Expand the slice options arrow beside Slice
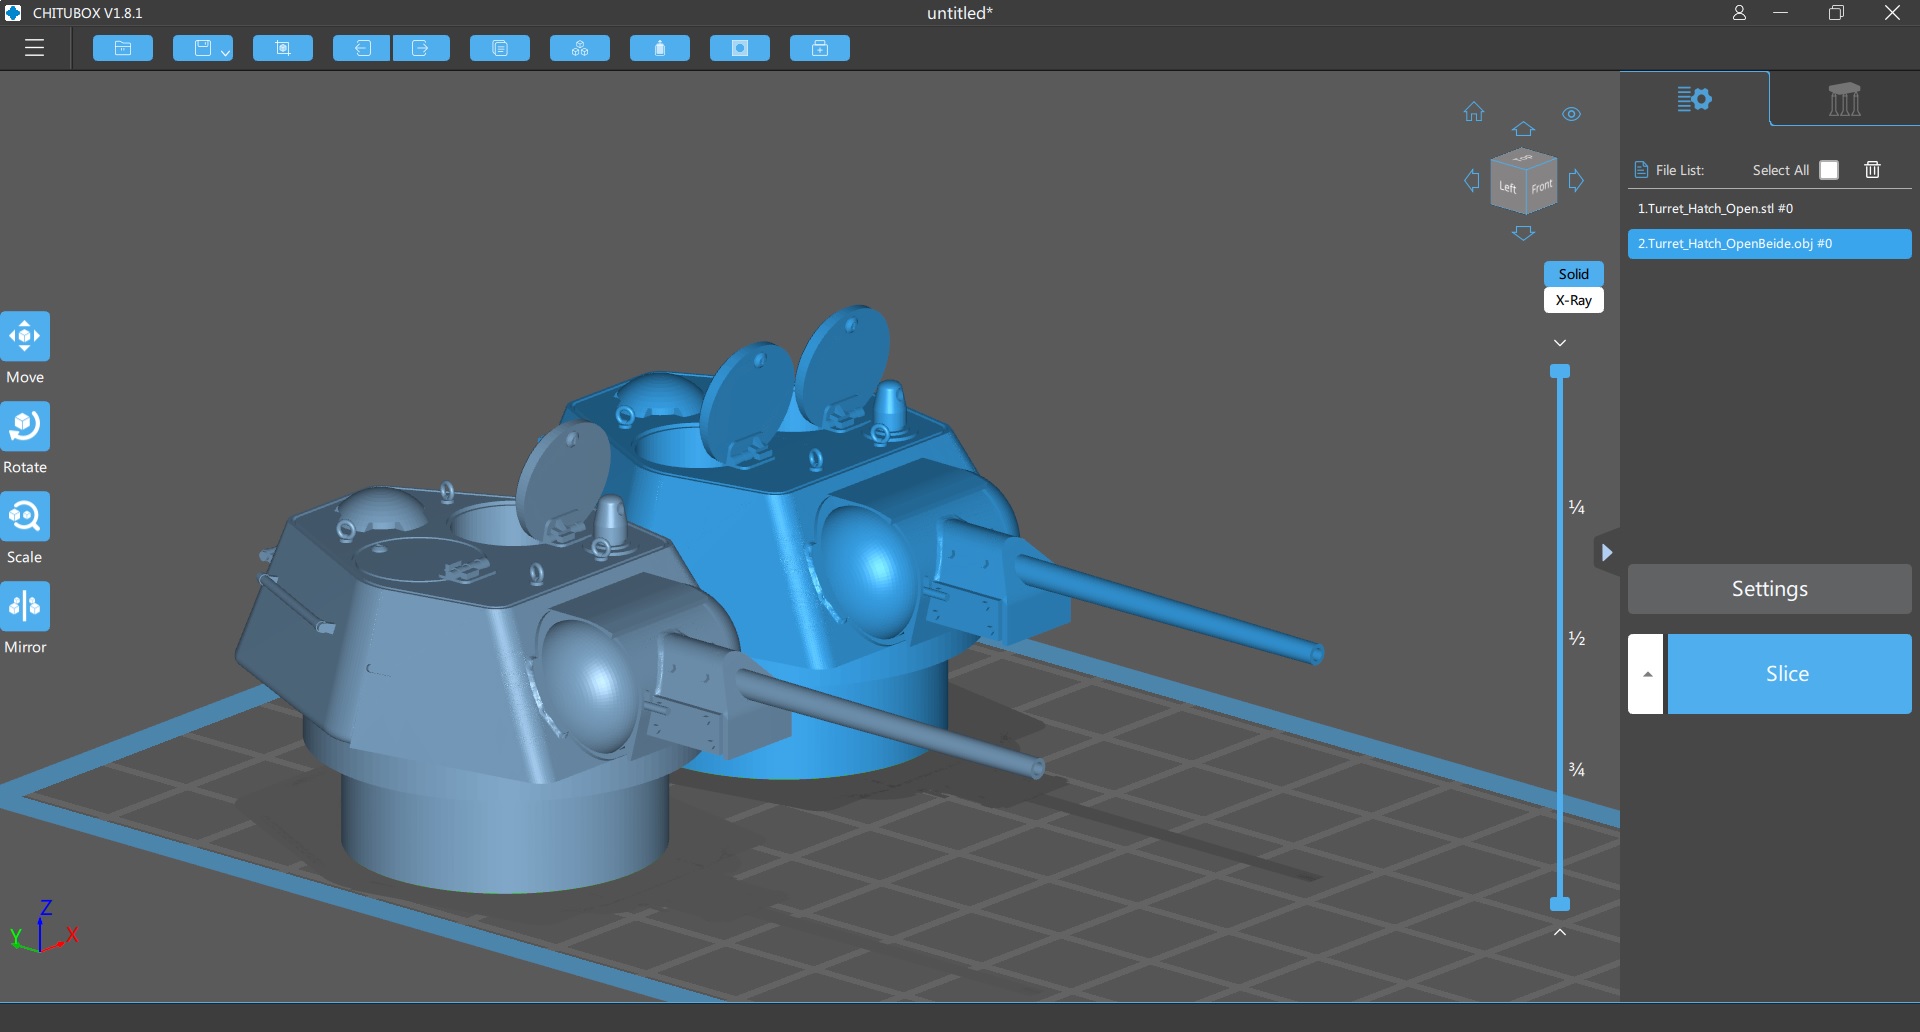 tap(1646, 674)
